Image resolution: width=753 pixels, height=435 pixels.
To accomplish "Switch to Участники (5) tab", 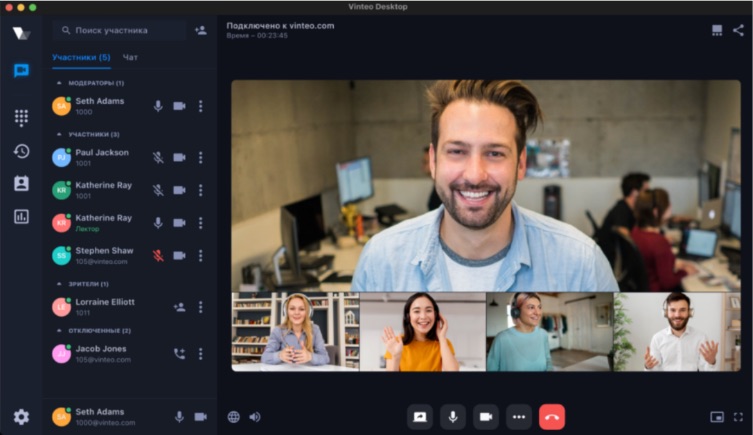I will tap(81, 57).
